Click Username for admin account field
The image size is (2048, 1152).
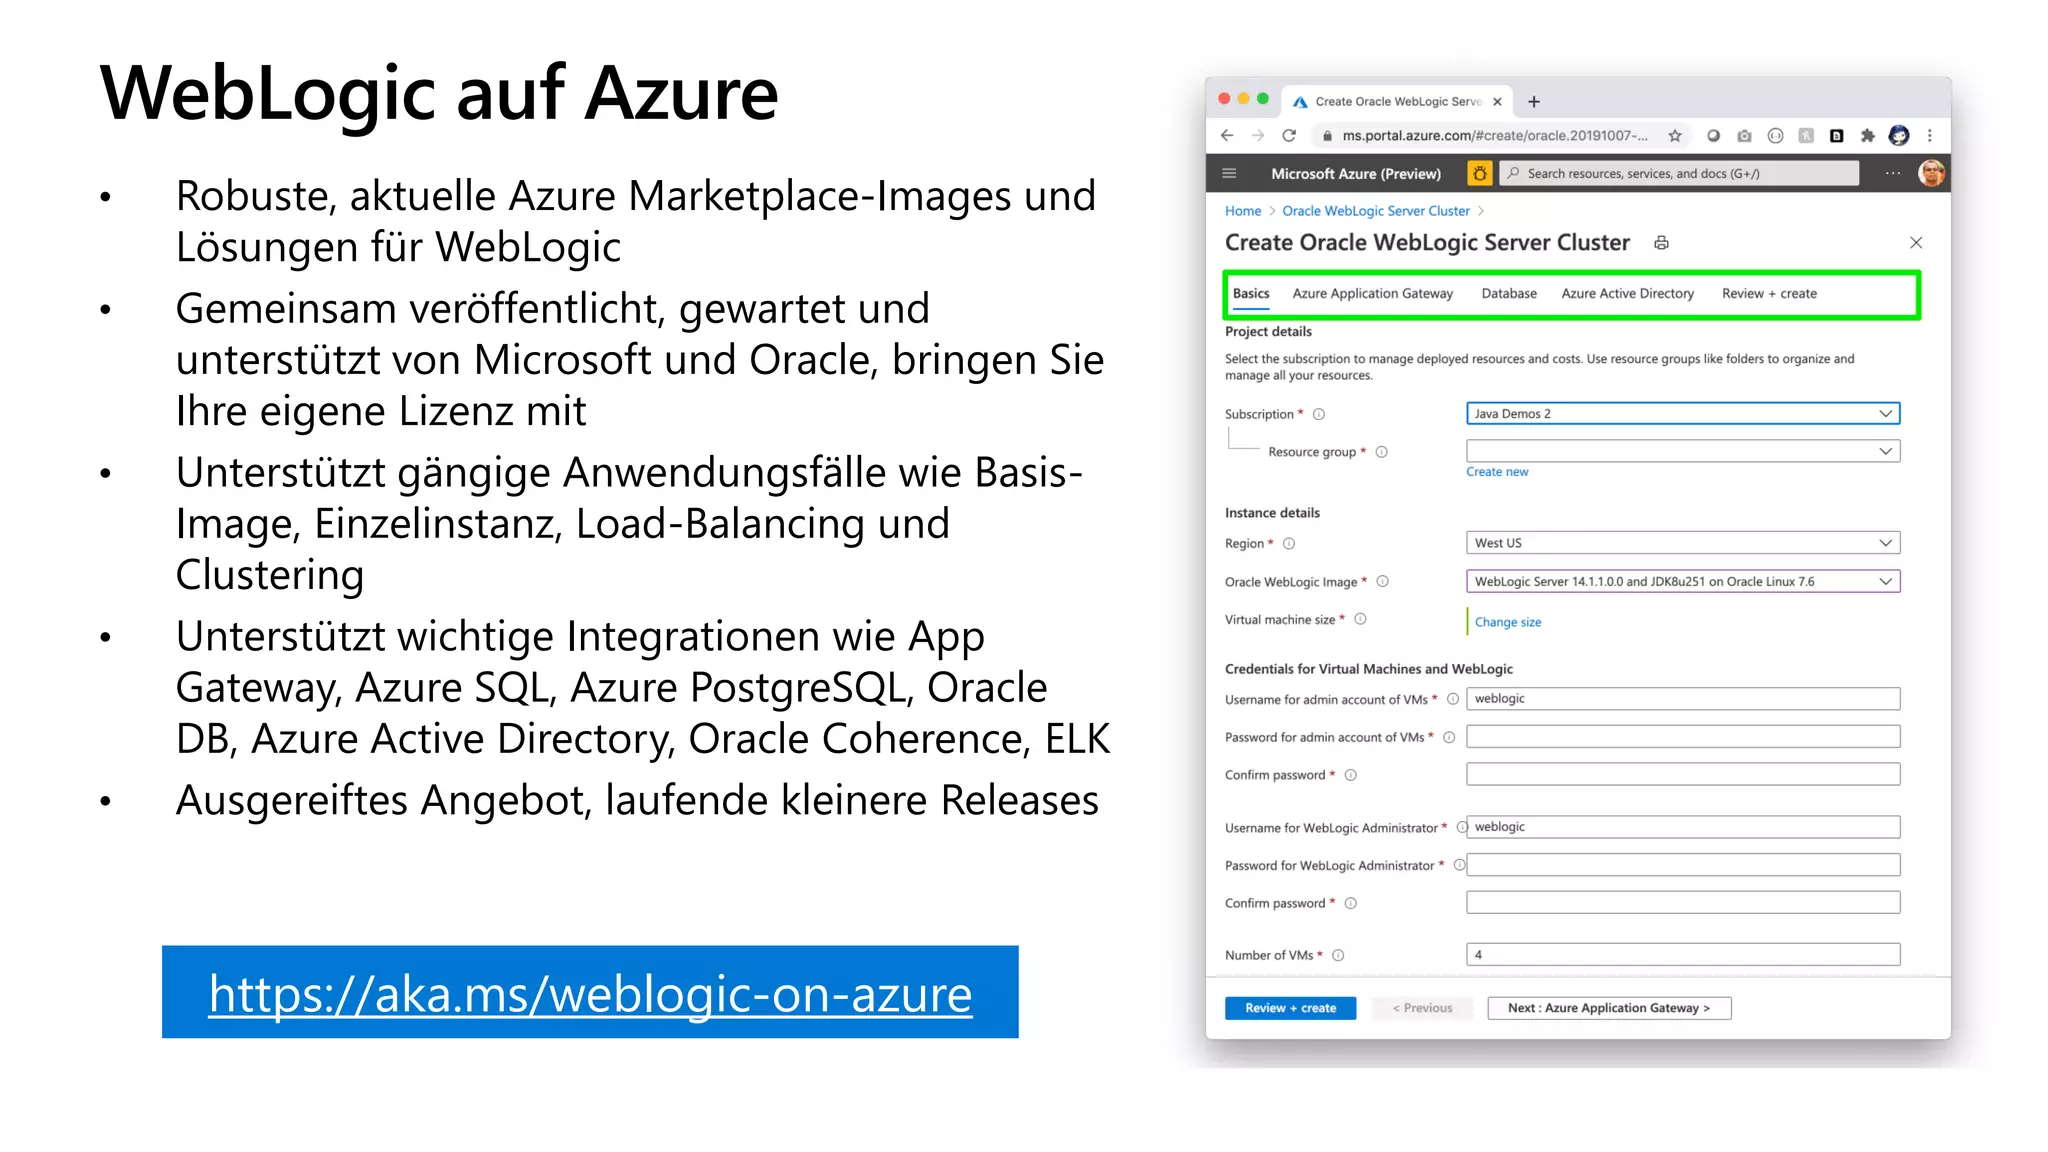1683,699
